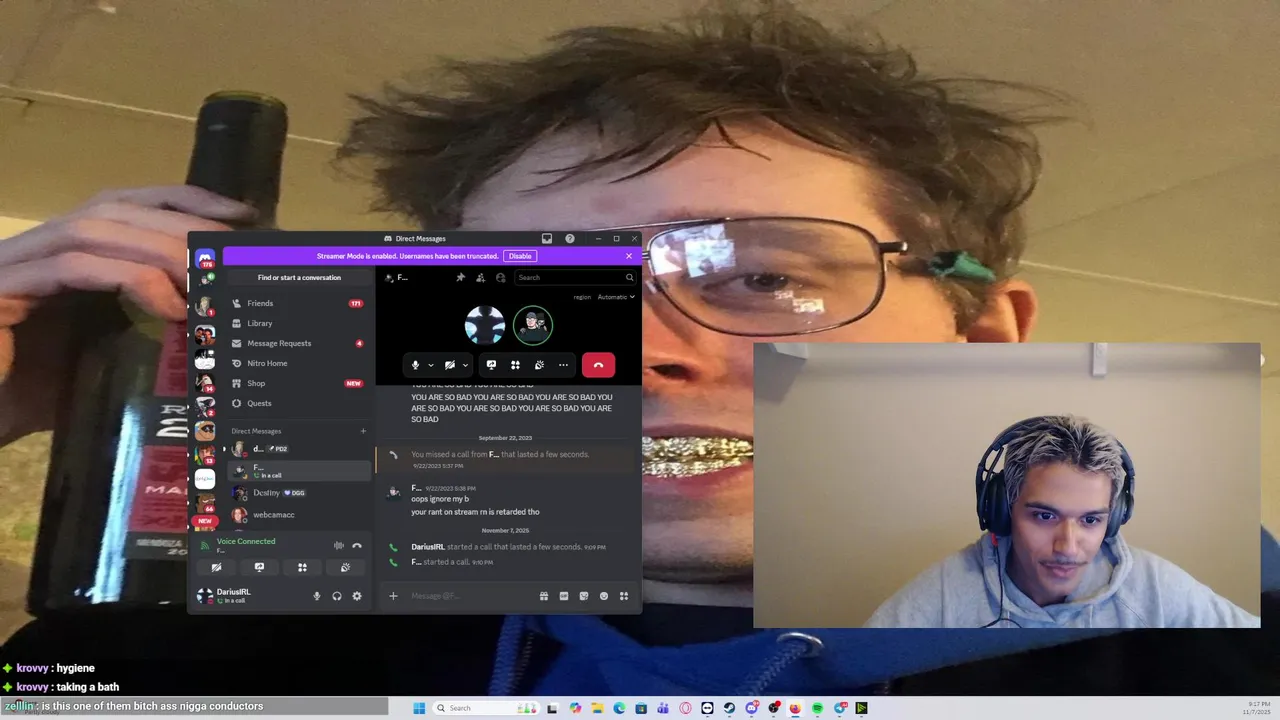Open soundboard button in voice panel
The image size is (1280, 720).
[345, 567]
